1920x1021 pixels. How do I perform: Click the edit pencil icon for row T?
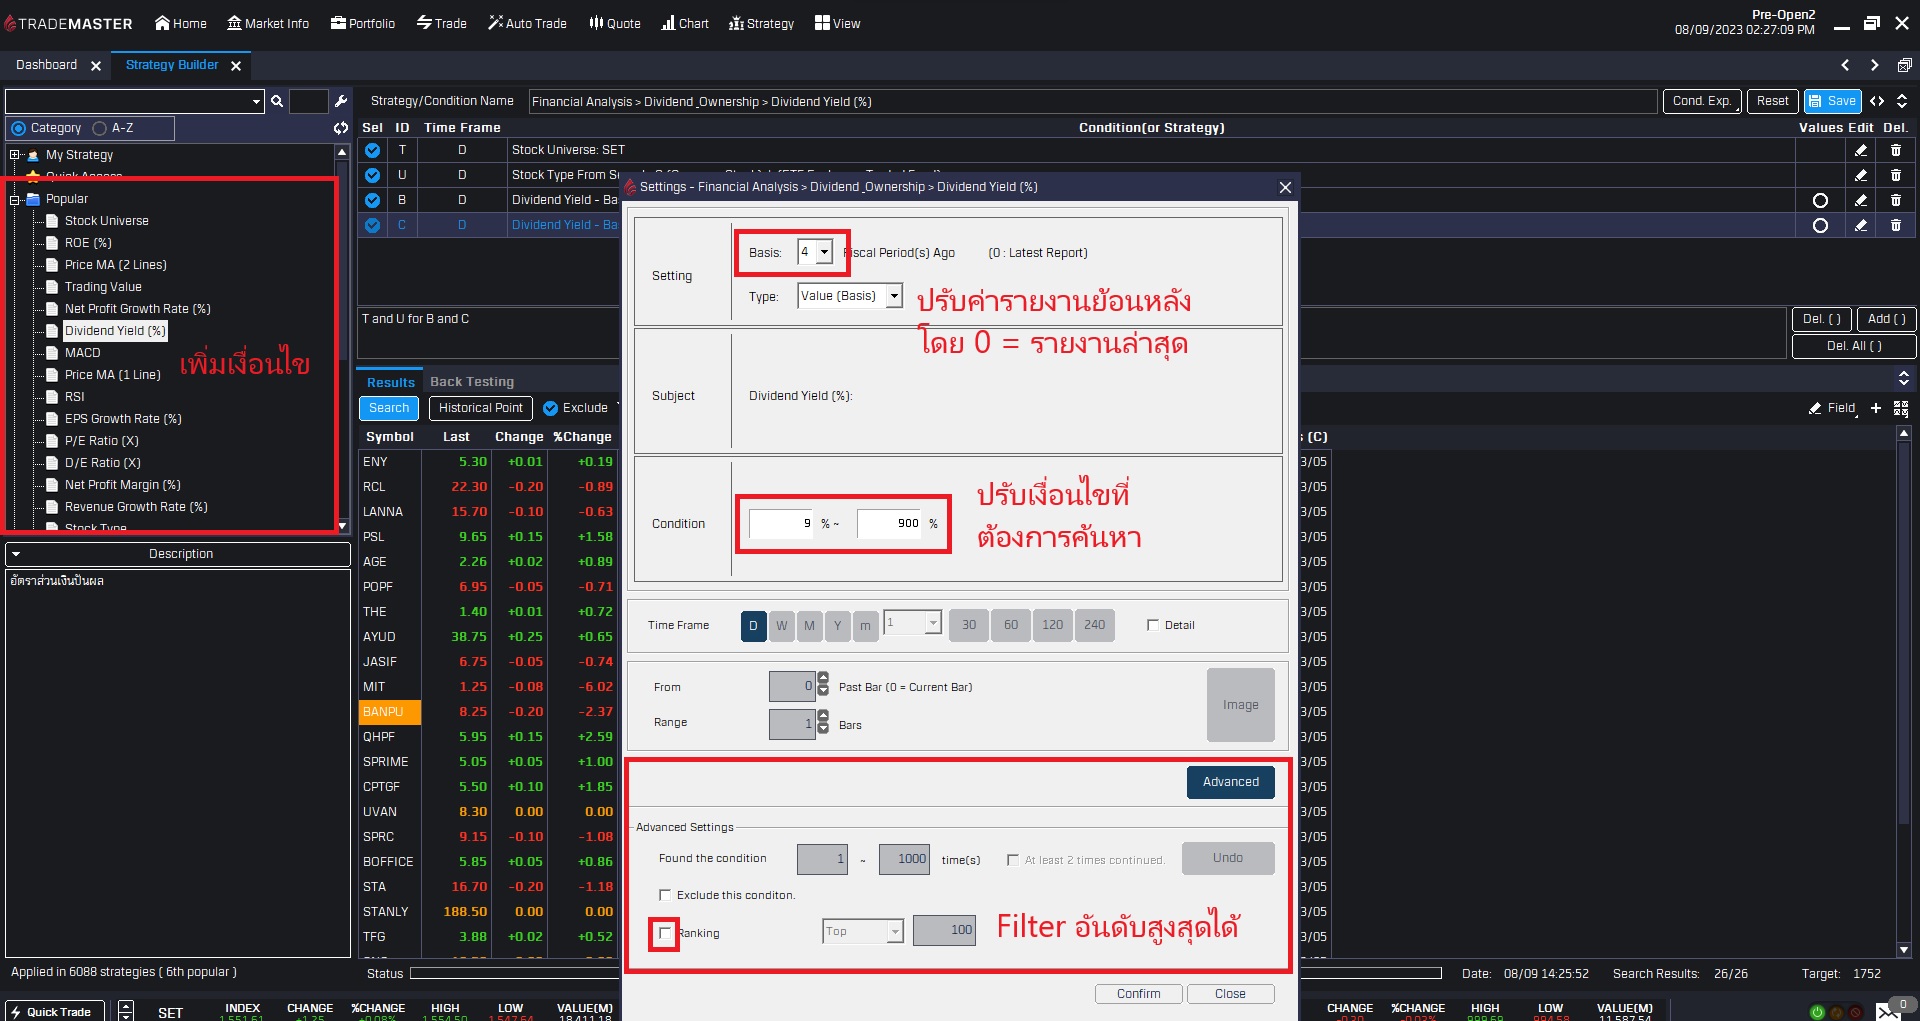[x=1860, y=150]
